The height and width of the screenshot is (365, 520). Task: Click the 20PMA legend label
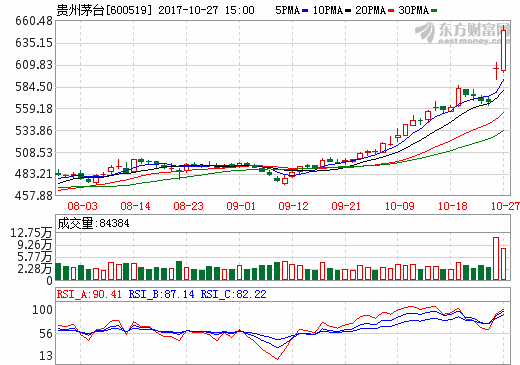pyautogui.click(x=371, y=10)
